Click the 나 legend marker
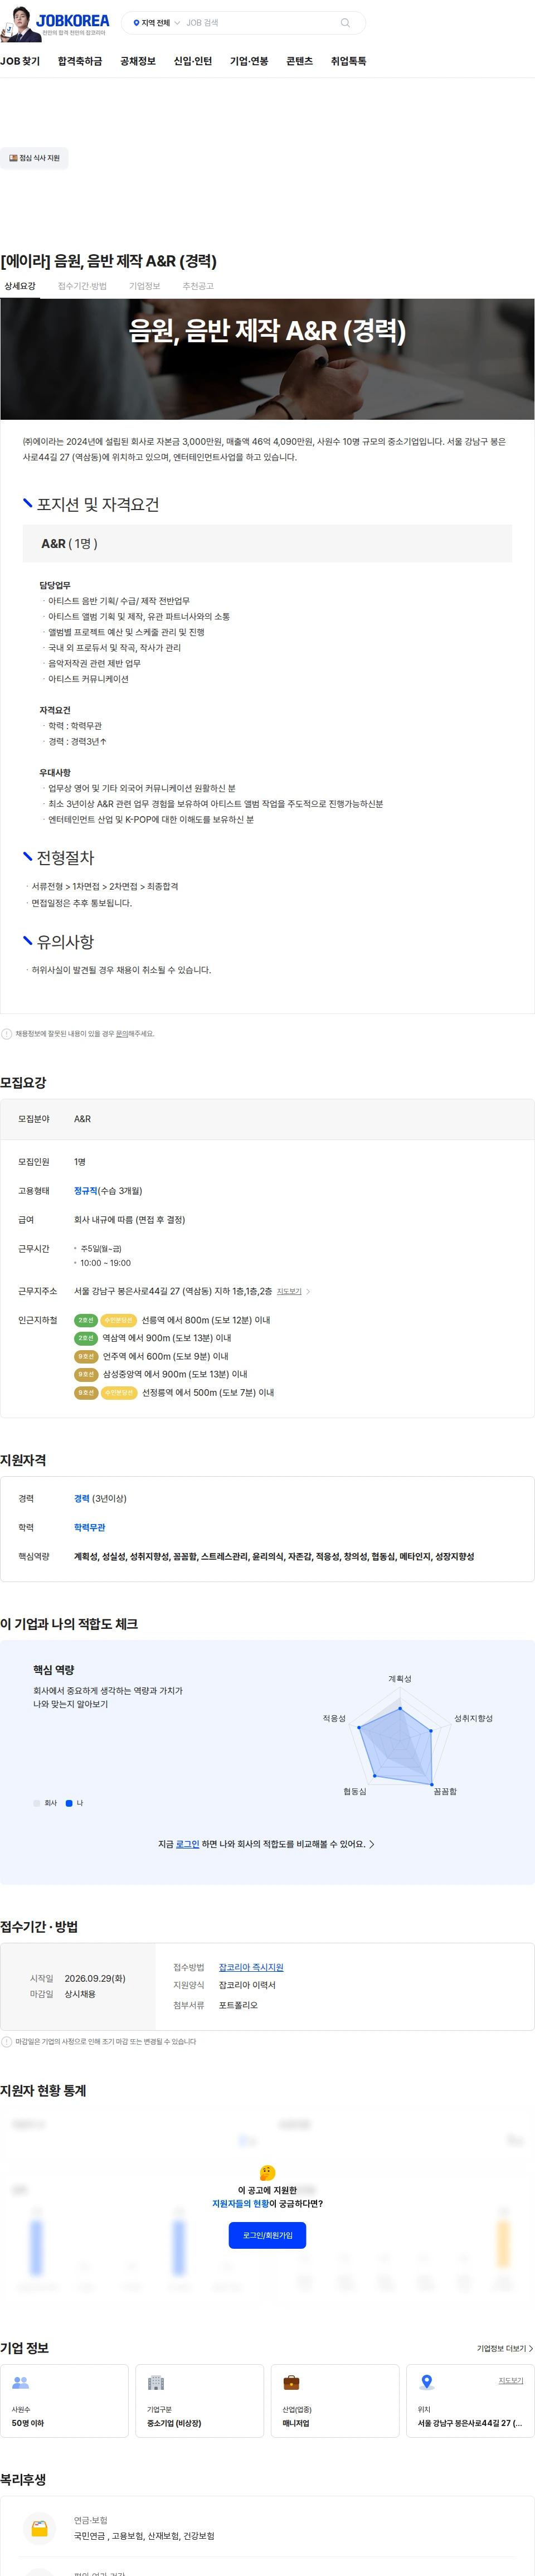This screenshot has height=2576, width=535. click(x=69, y=1803)
